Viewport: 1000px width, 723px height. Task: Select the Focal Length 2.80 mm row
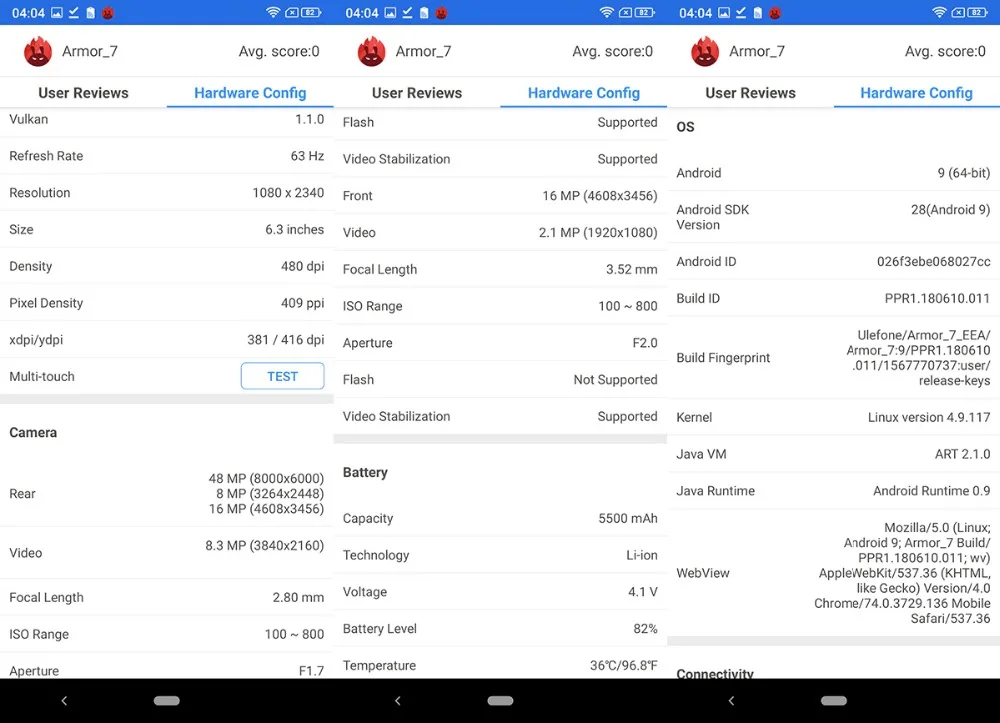pos(166,597)
